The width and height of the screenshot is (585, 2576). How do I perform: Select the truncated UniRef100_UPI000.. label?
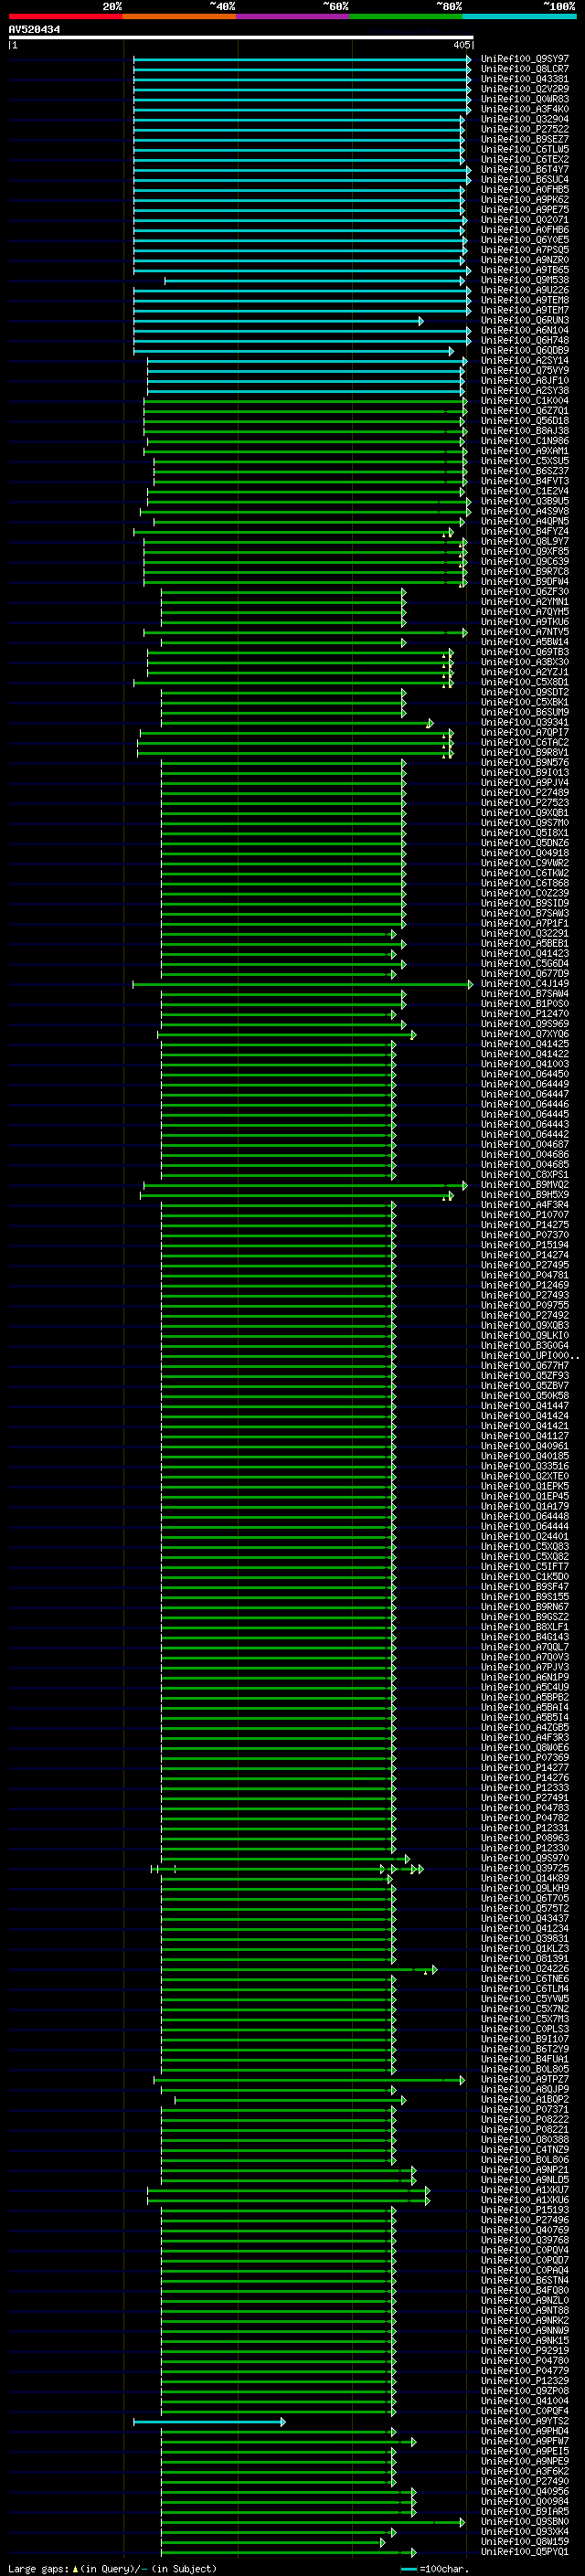click(529, 1356)
